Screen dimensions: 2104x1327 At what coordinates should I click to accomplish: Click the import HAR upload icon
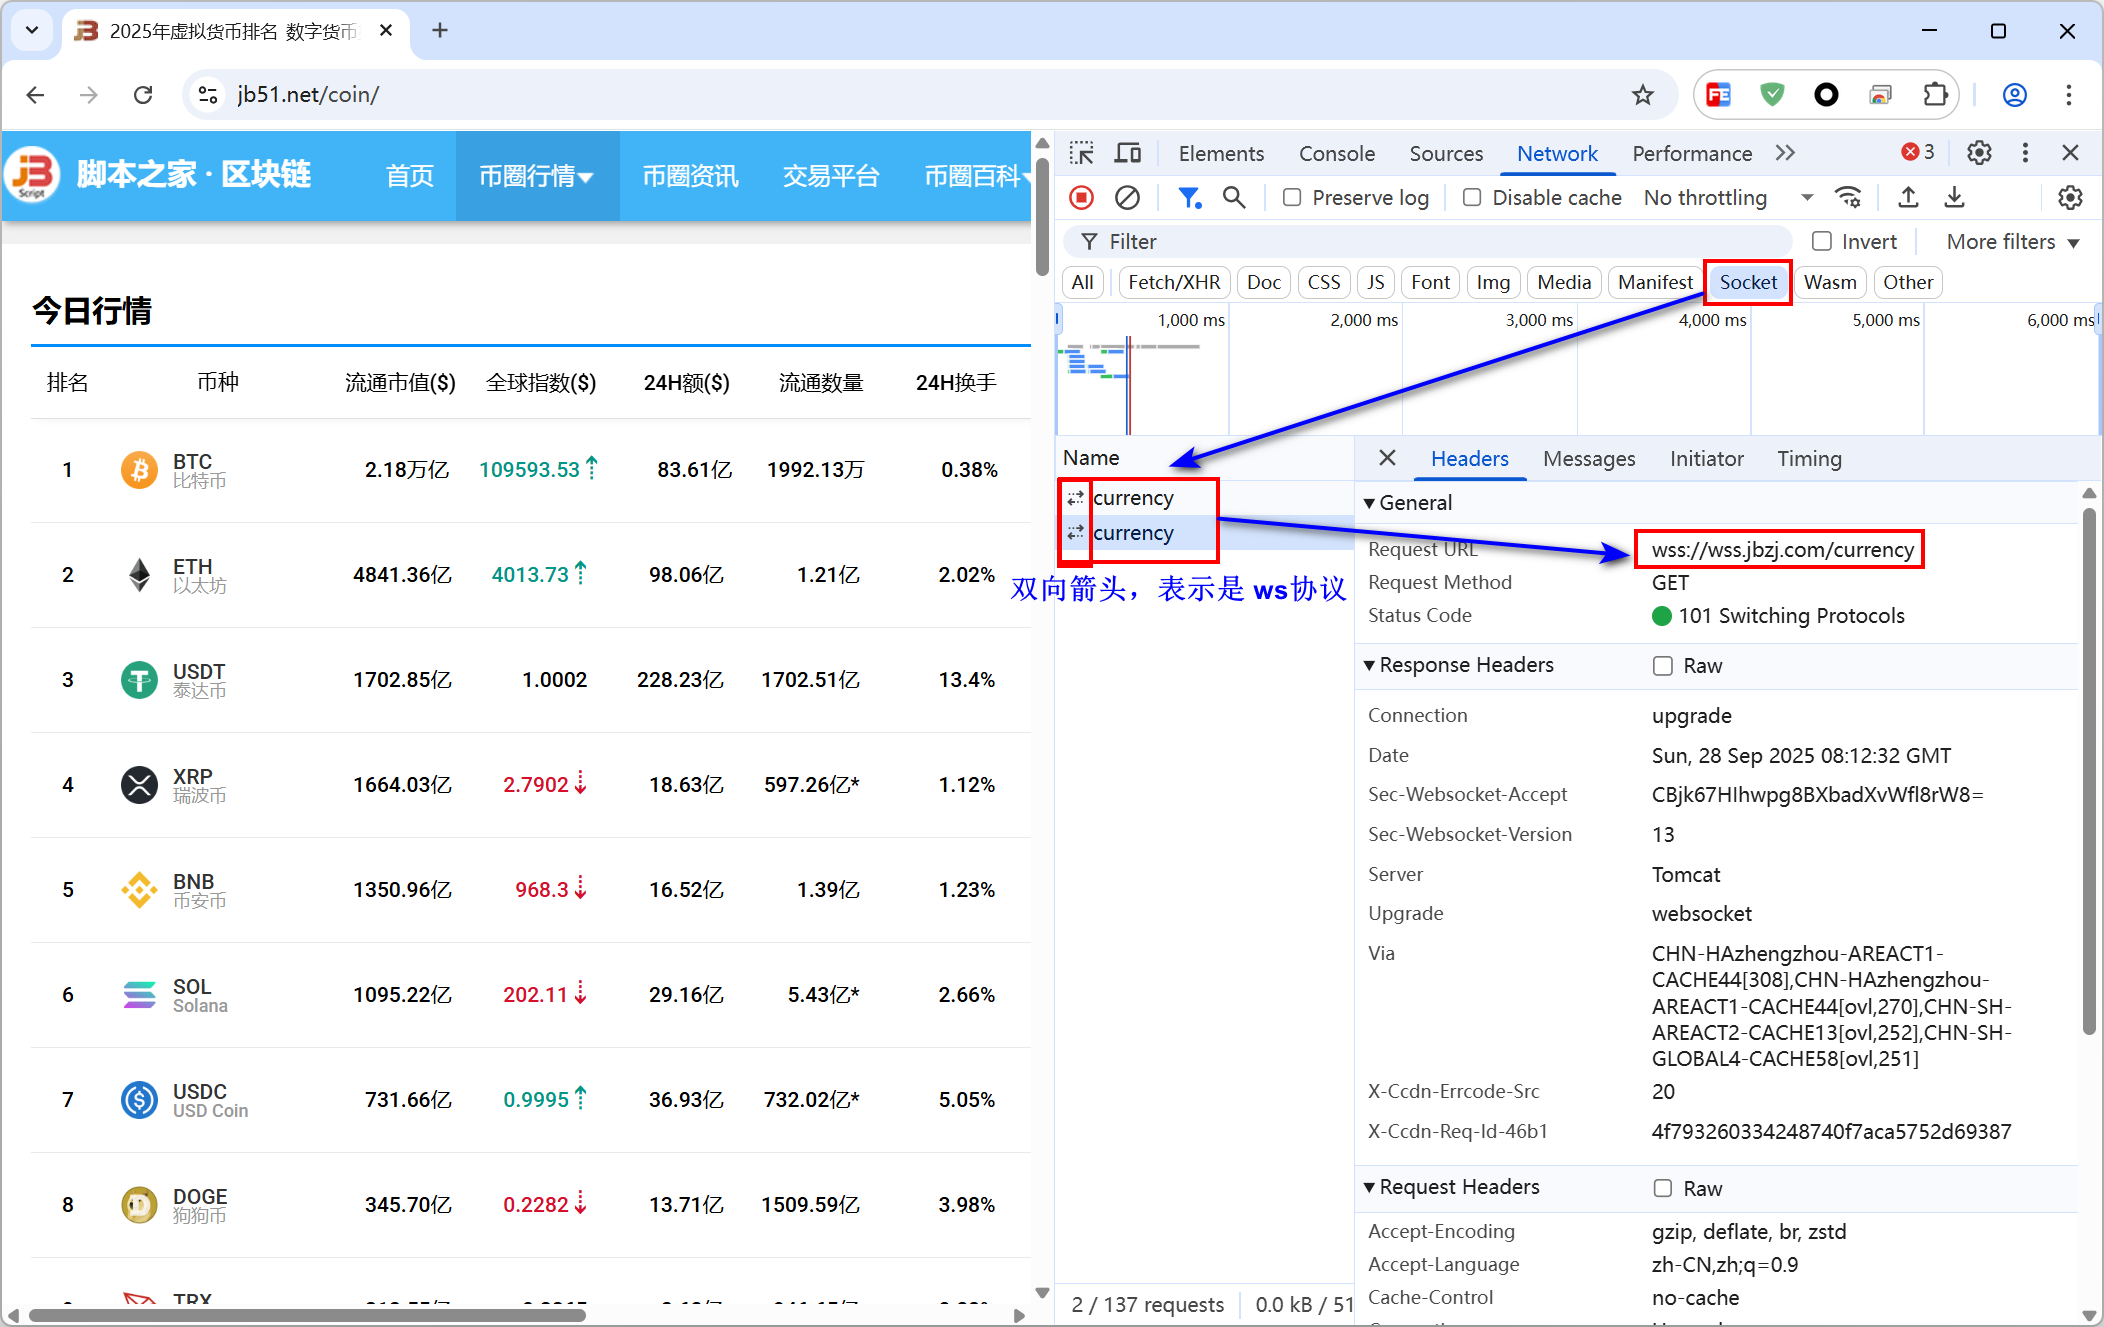(1908, 198)
